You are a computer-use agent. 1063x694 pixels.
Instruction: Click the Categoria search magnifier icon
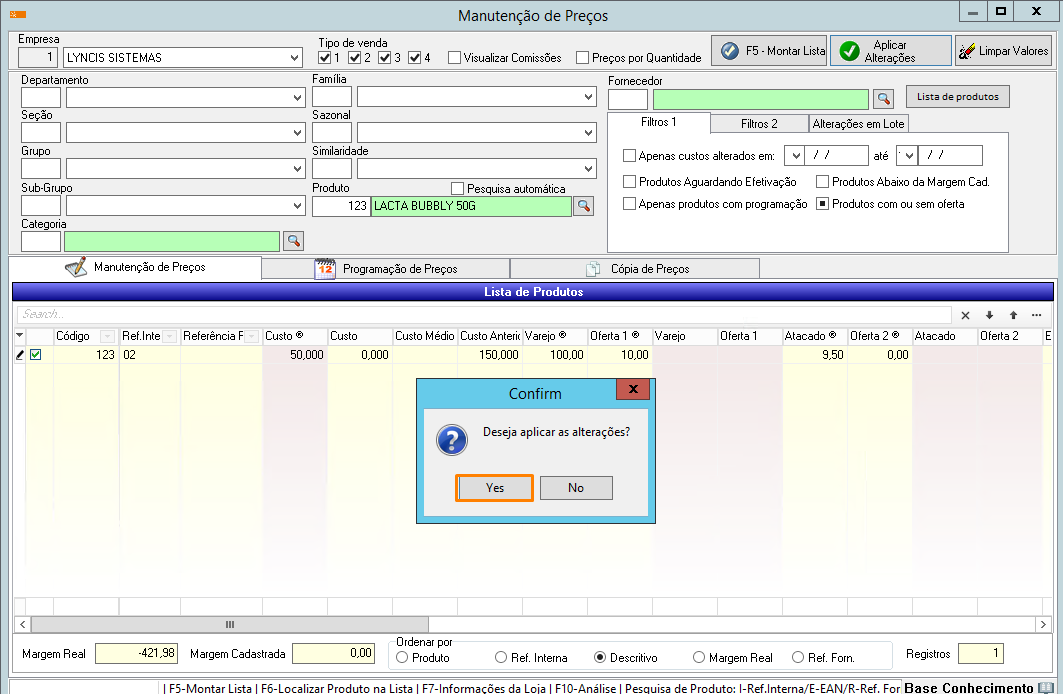point(293,241)
